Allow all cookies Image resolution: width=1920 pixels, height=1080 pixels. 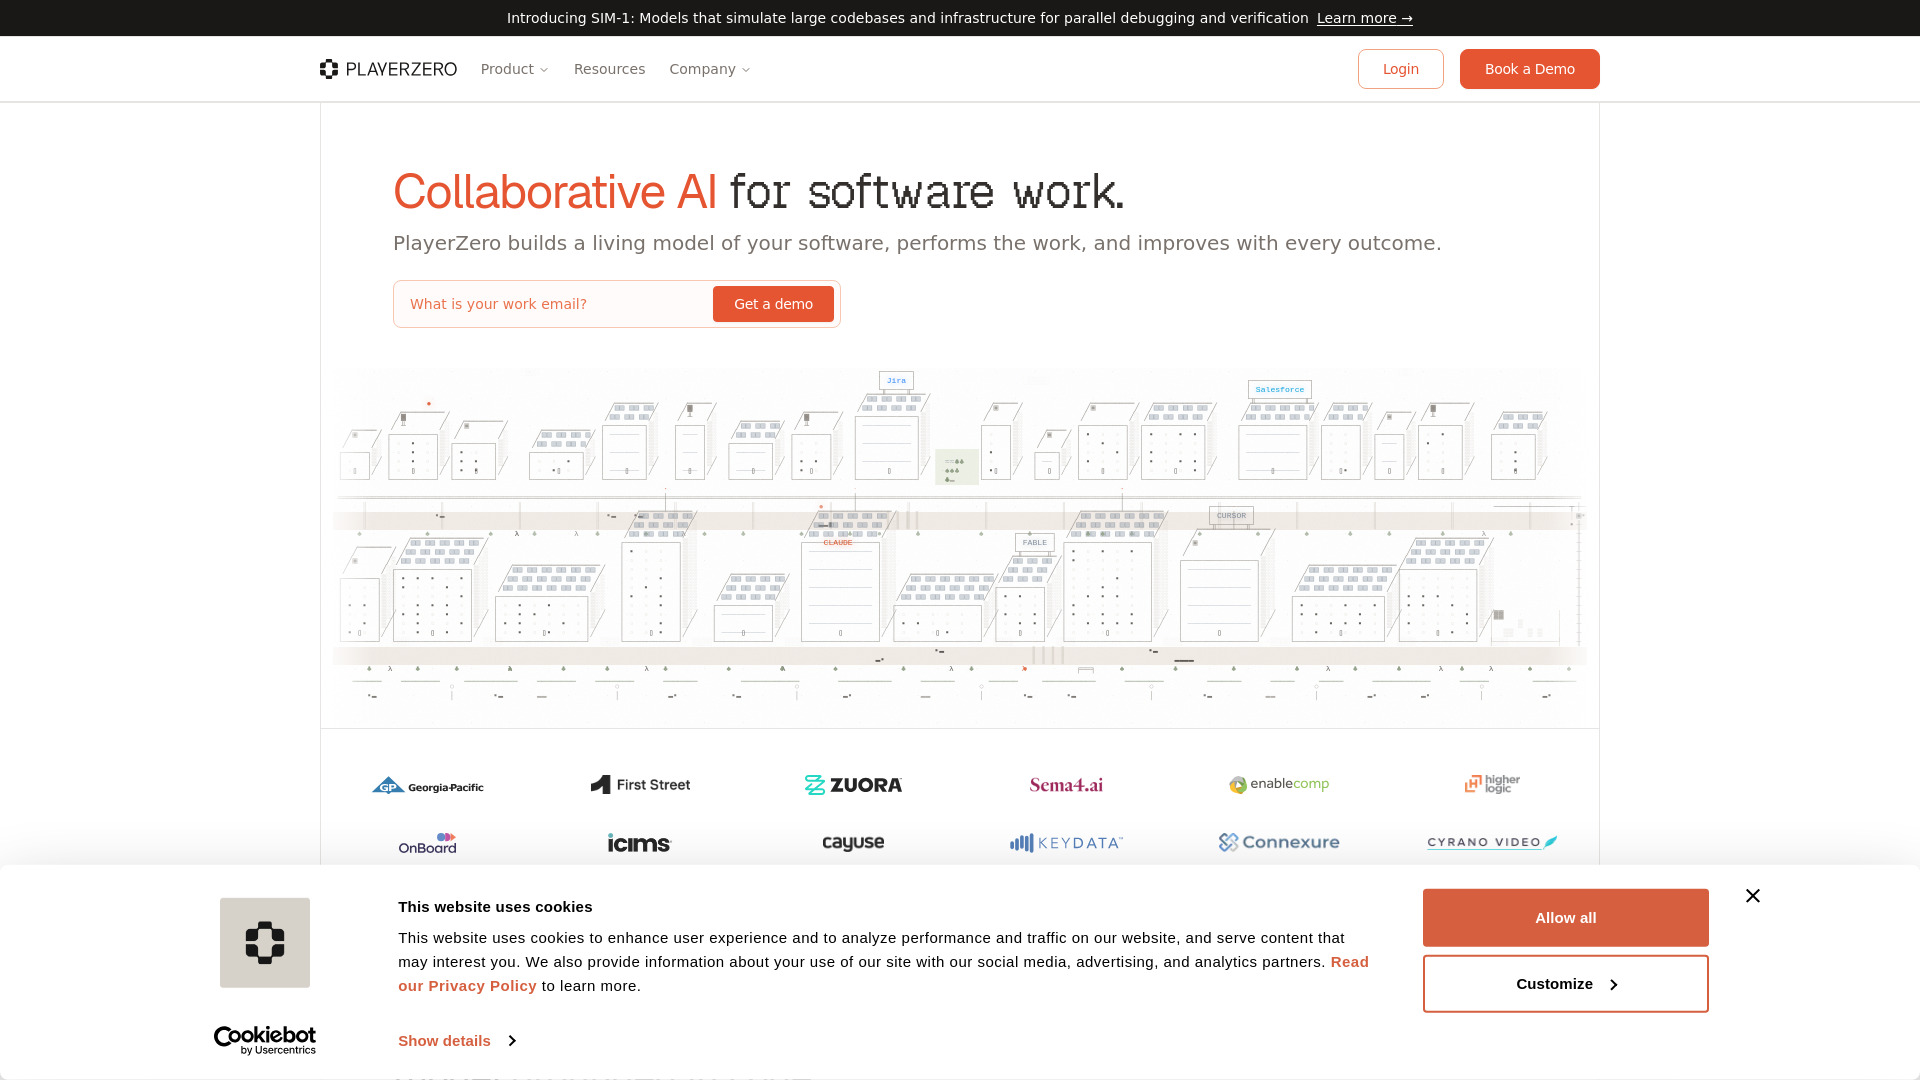click(x=1566, y=918)
